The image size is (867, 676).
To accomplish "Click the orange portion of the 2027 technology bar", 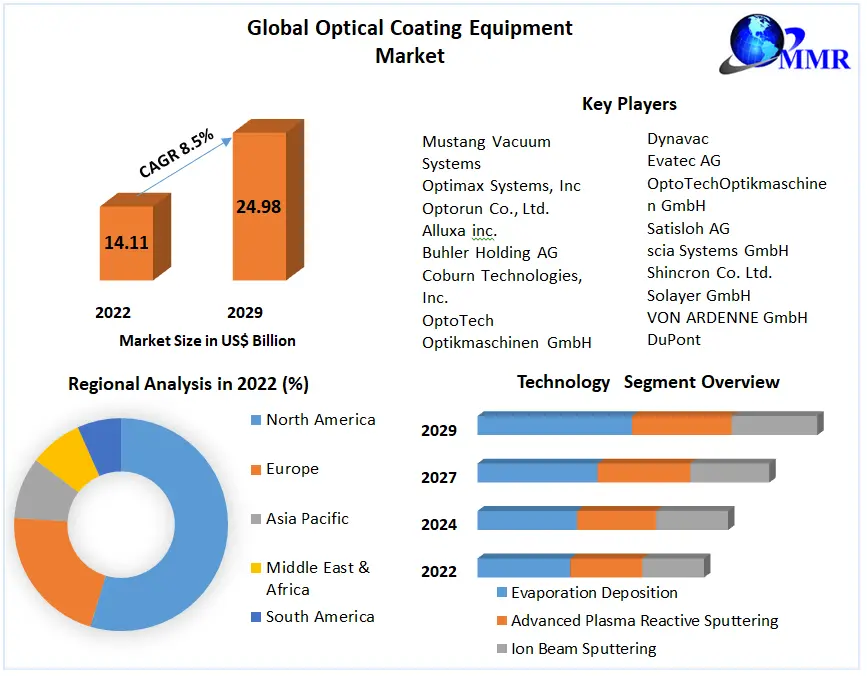I will click(x=643, y=472).
